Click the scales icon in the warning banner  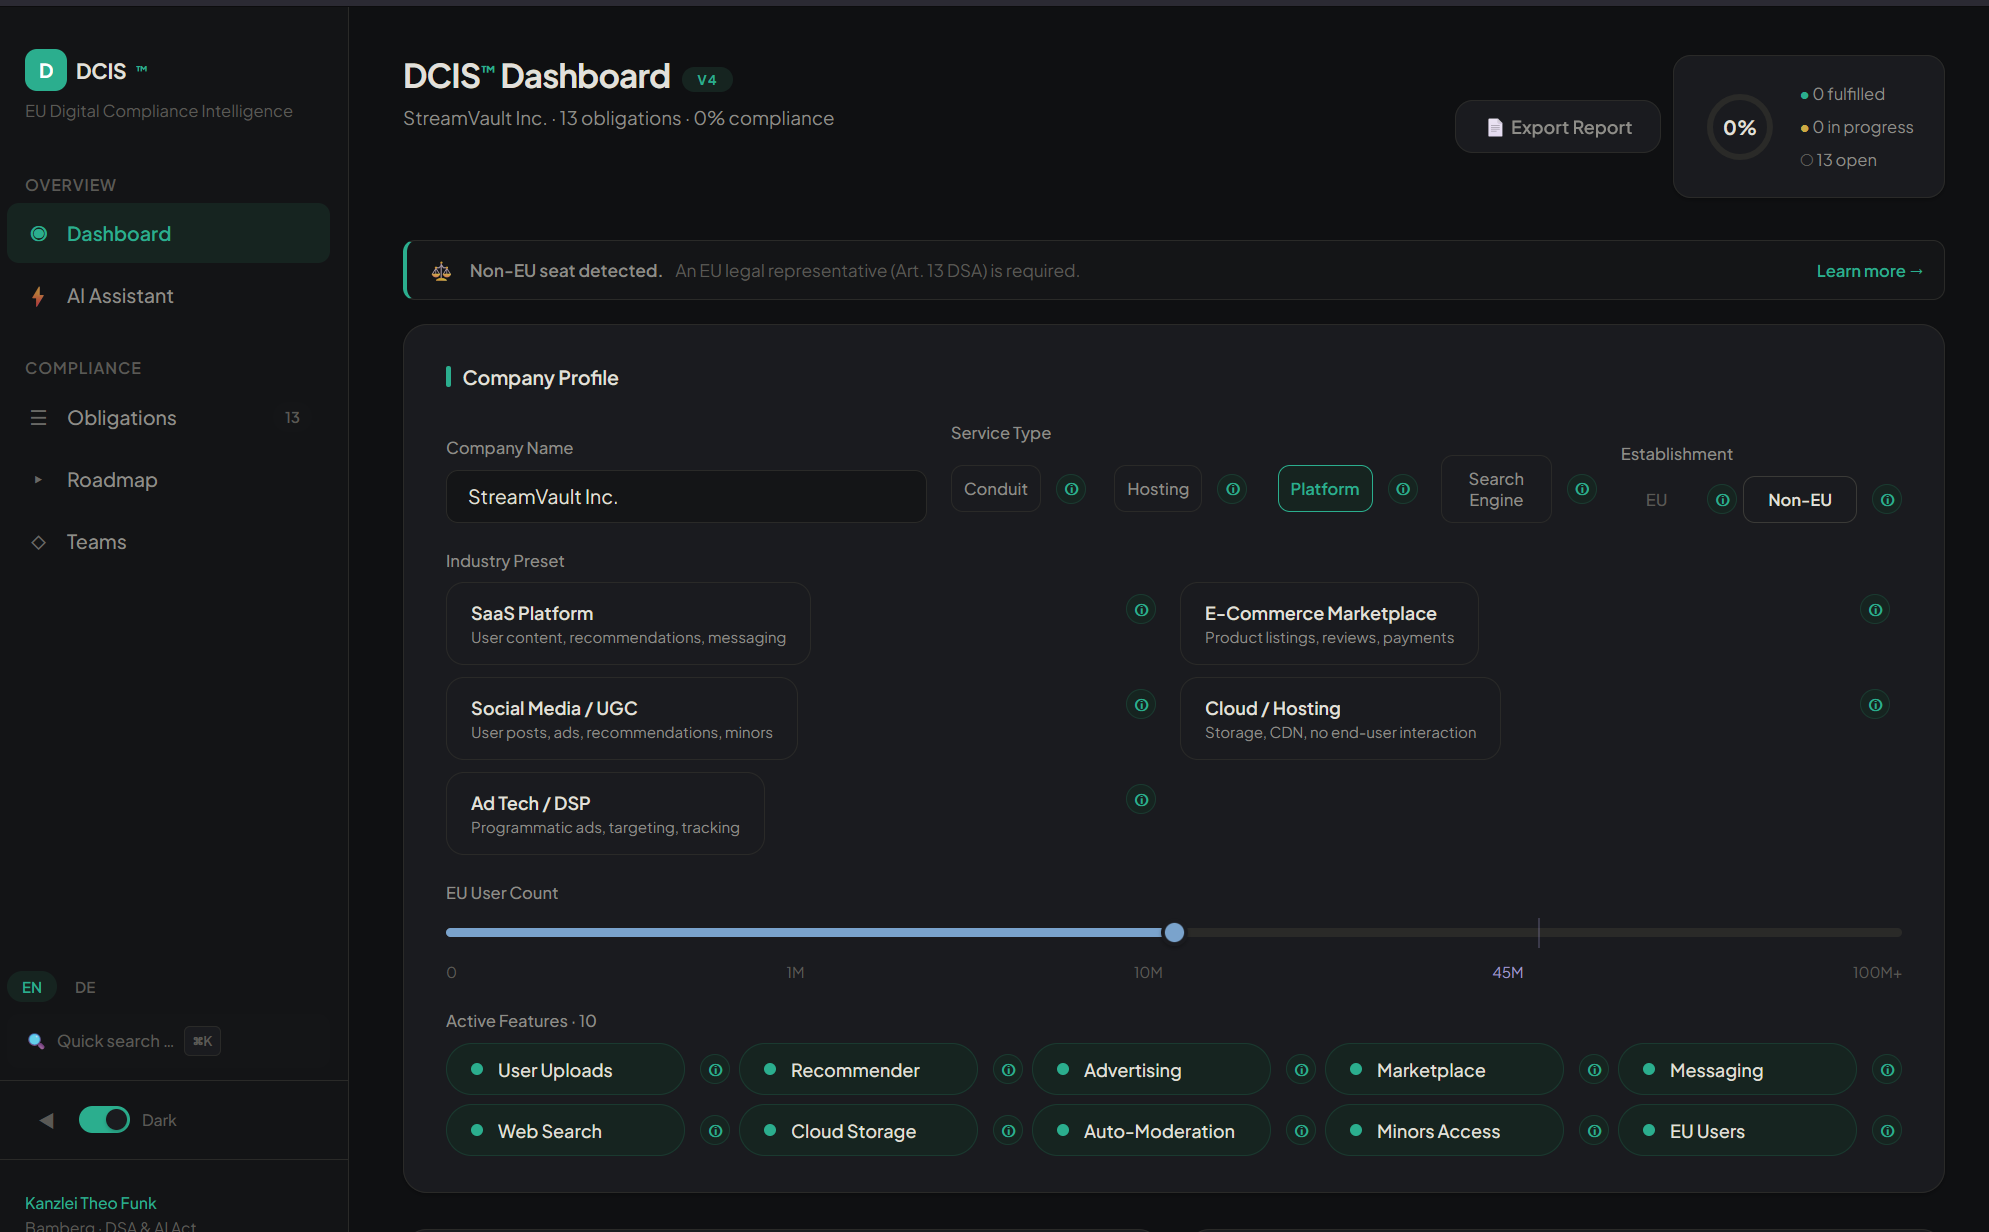[441, 270]
